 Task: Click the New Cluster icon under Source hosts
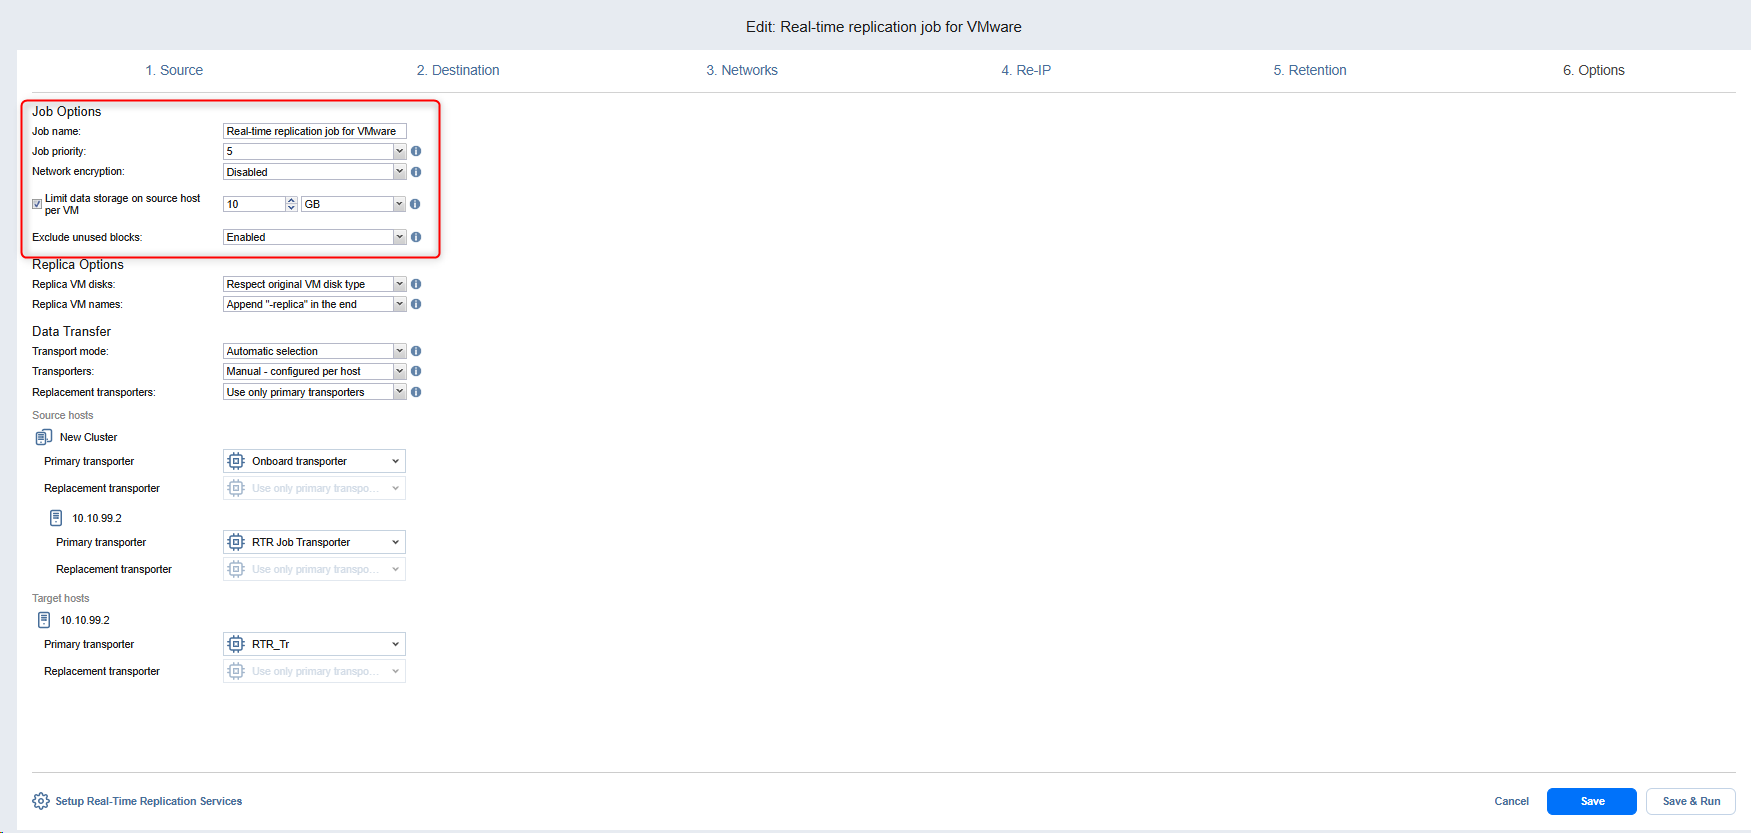point(44,437)
